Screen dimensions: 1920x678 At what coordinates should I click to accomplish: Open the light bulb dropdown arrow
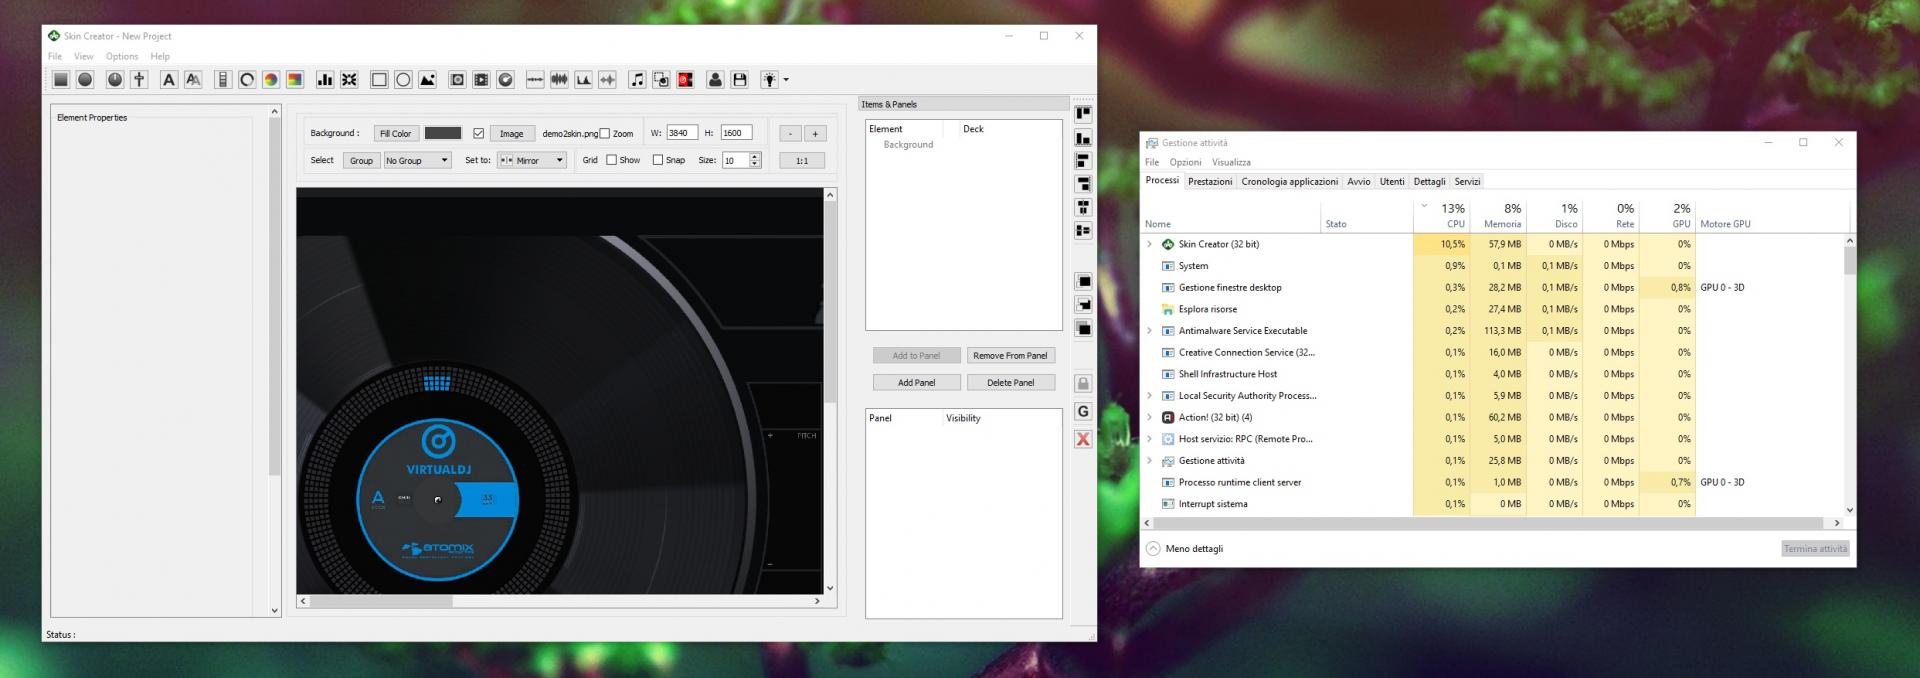click(786, 80)
